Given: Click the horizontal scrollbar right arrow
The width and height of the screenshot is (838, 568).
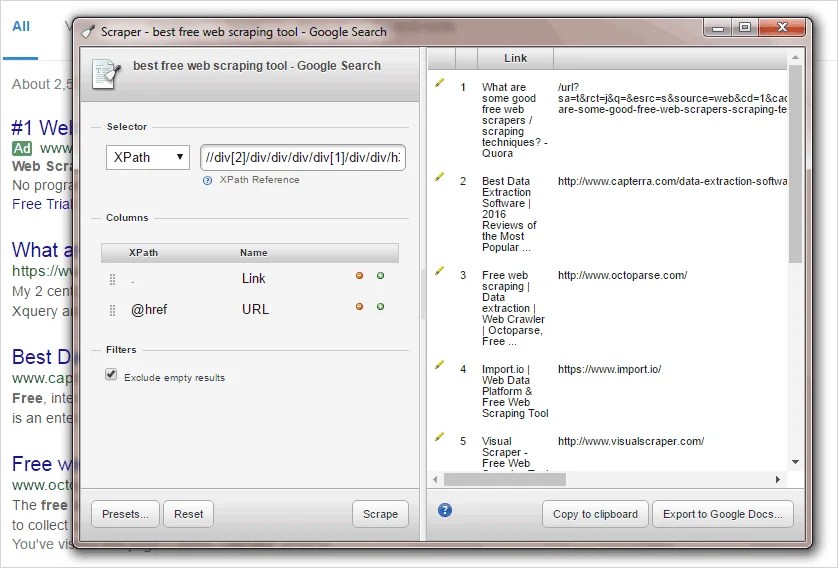Looking at the screenshot, I should (x=778, y=480).
